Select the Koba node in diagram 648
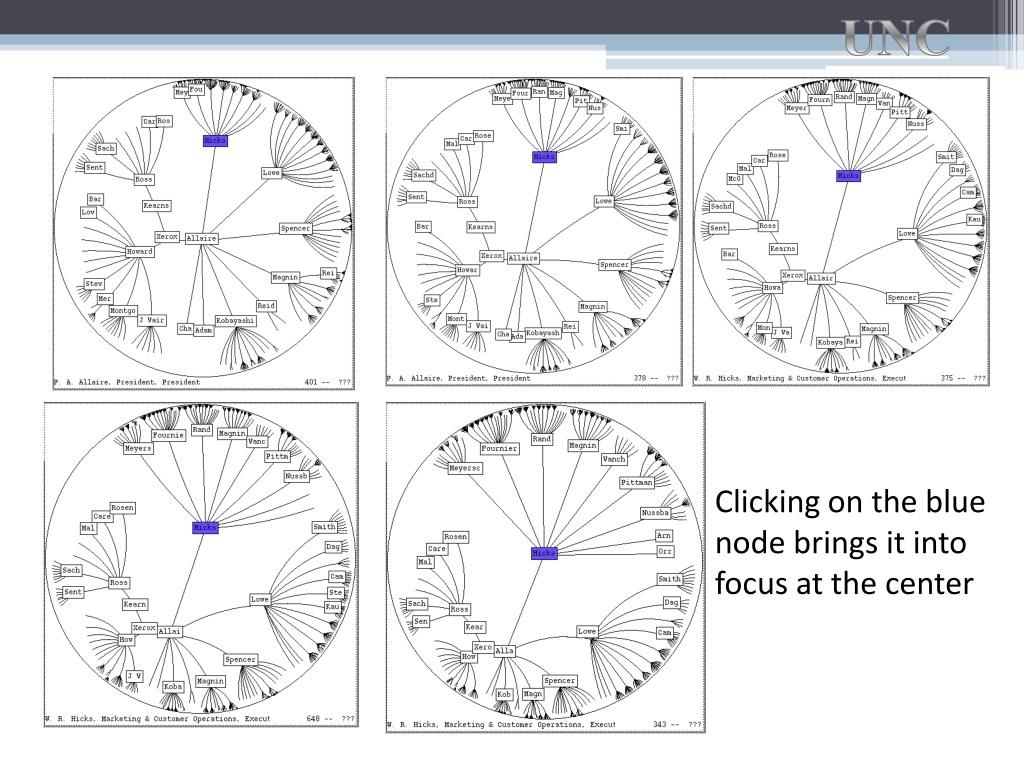Viewport: 1024px width, 768px height. (172, 686)
